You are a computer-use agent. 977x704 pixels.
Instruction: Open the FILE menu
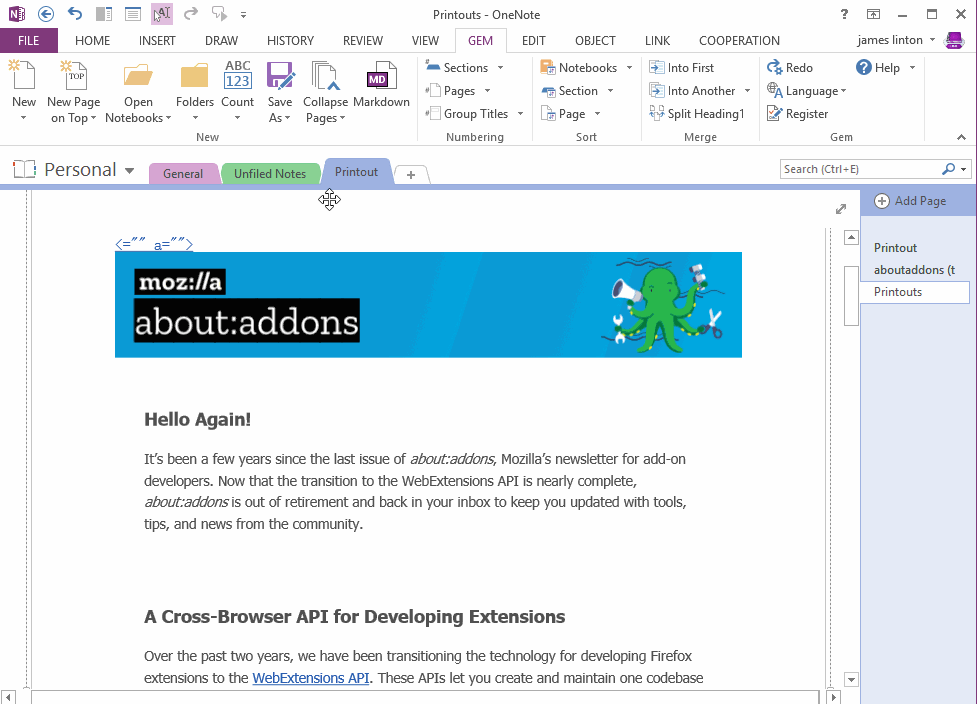tap(29, 40)
